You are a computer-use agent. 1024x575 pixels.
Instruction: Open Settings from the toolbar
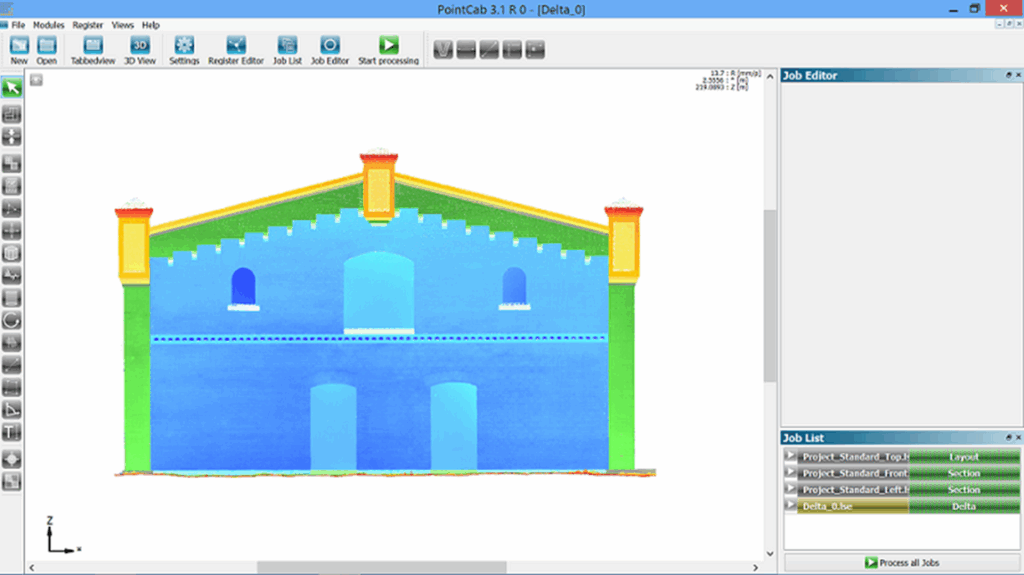(184, 46)
